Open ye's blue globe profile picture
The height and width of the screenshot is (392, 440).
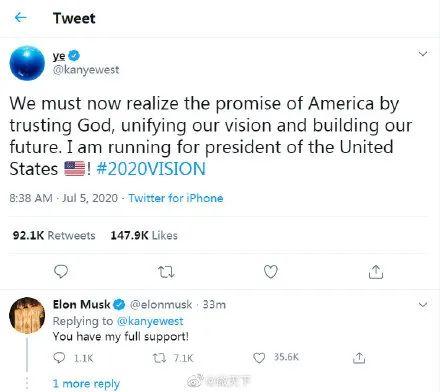[27, 63]
